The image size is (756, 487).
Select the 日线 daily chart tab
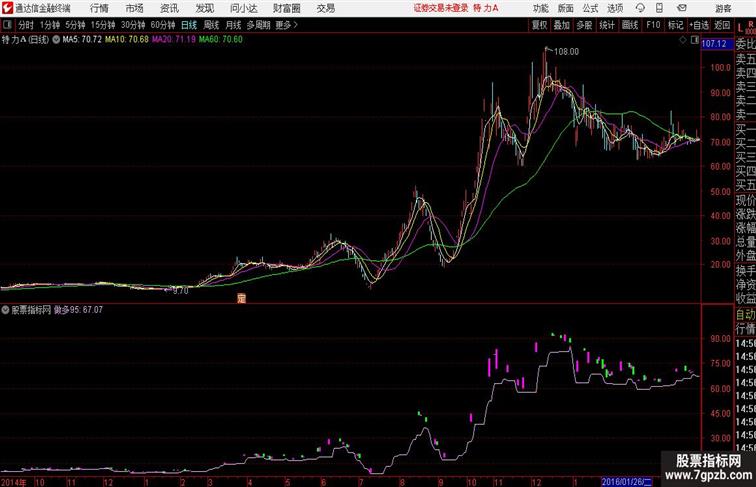(x=189, y=25)
